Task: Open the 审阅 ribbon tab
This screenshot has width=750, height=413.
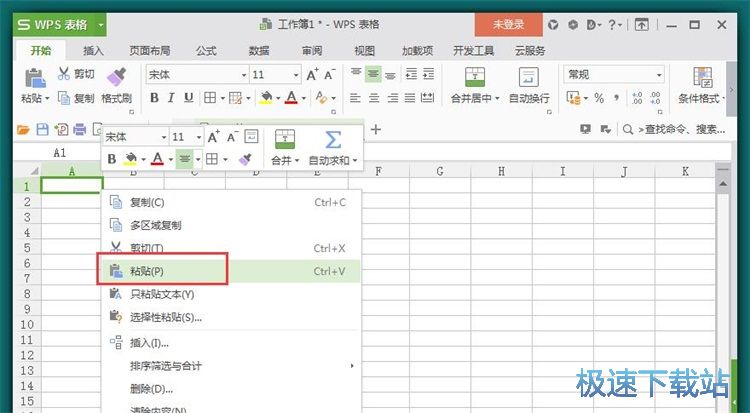Action: coord(312,51)
